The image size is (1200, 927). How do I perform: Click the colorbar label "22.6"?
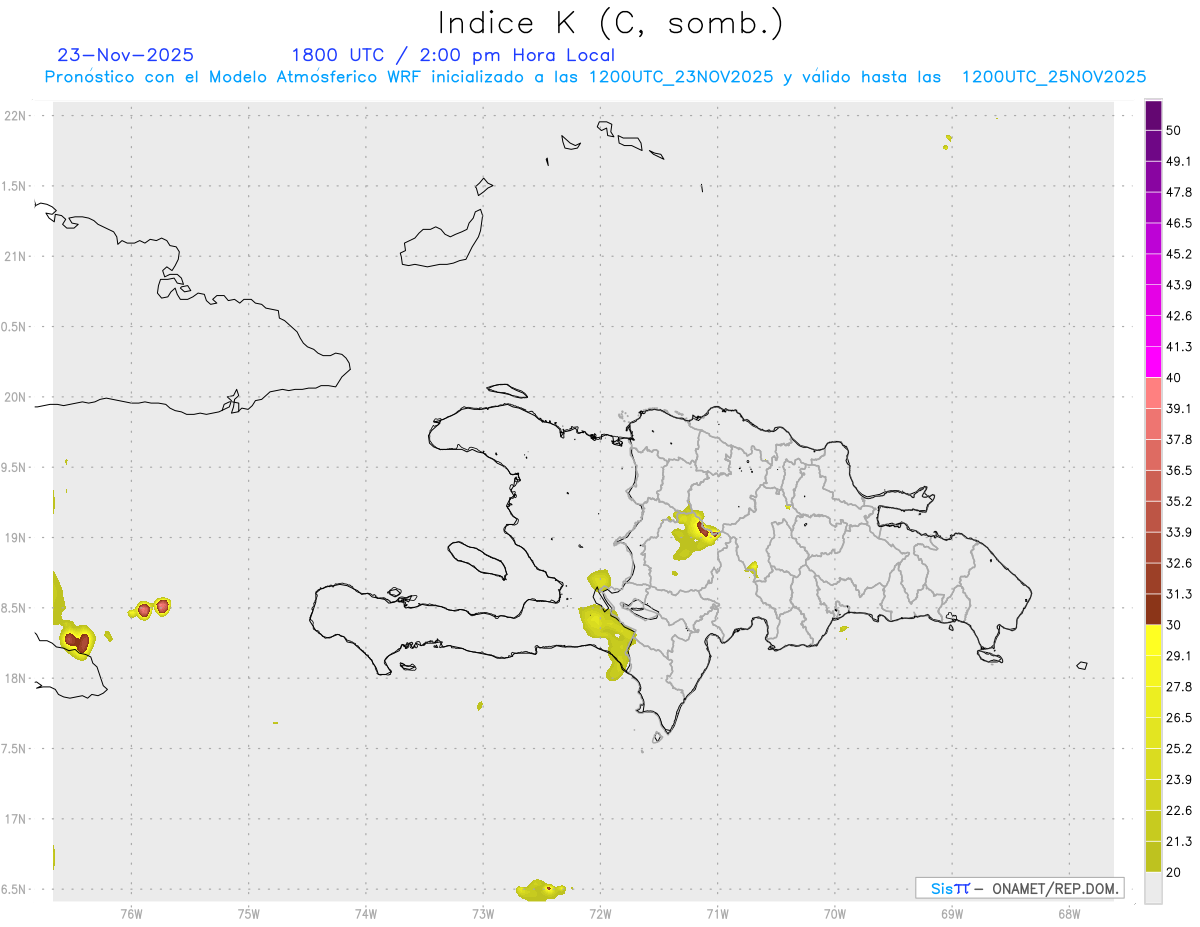(1179, 810)
